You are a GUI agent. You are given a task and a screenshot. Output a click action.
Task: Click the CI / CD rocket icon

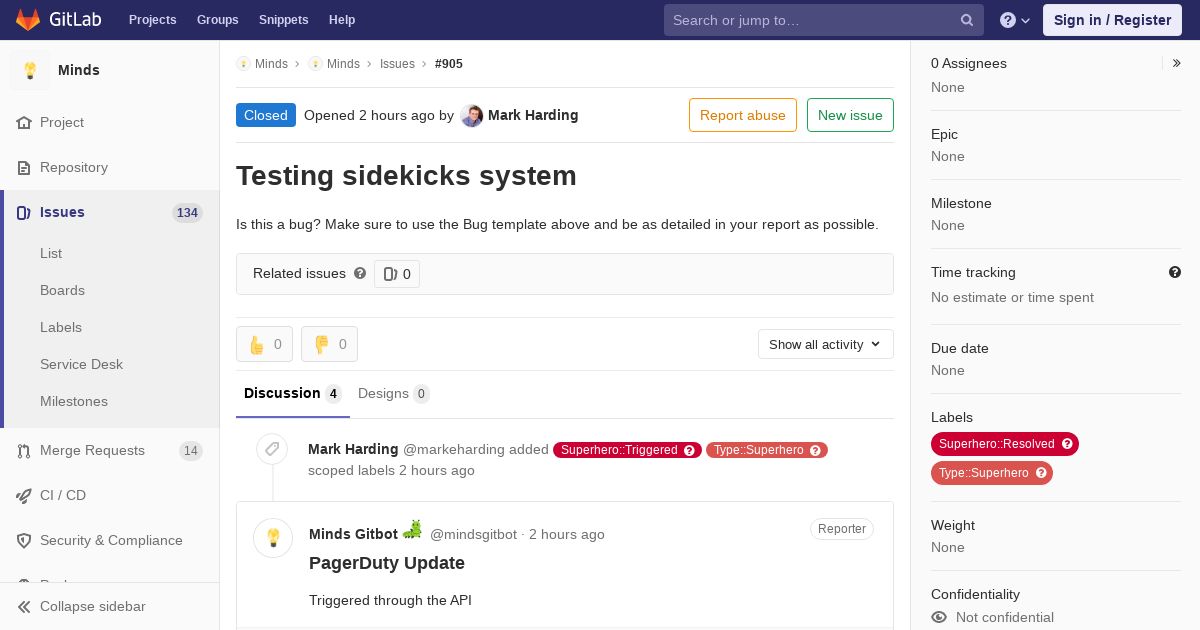pyautogui.click(x=24, y=495)
